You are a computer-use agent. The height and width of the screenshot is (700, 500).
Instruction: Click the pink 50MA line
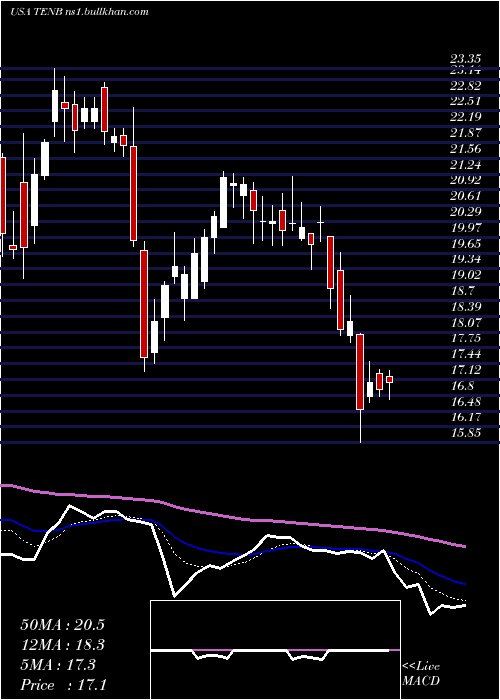coord(232,517)
